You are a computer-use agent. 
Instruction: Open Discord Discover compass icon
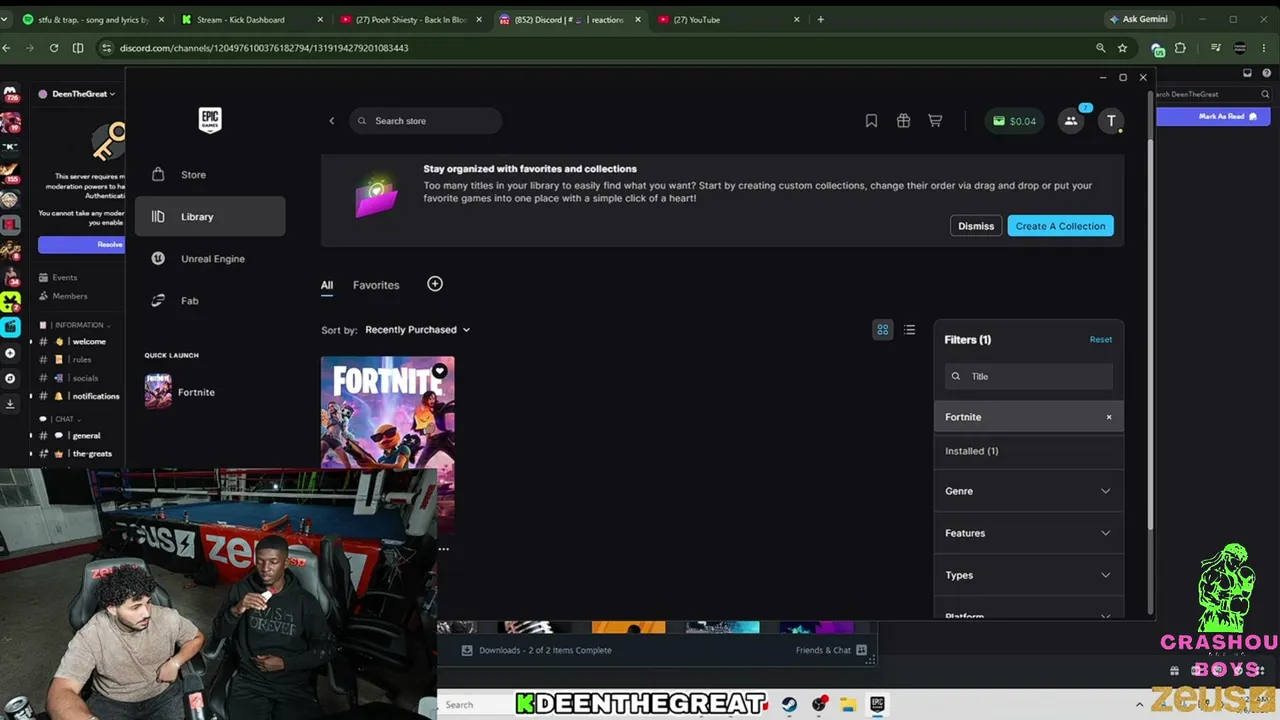point(10,379)
